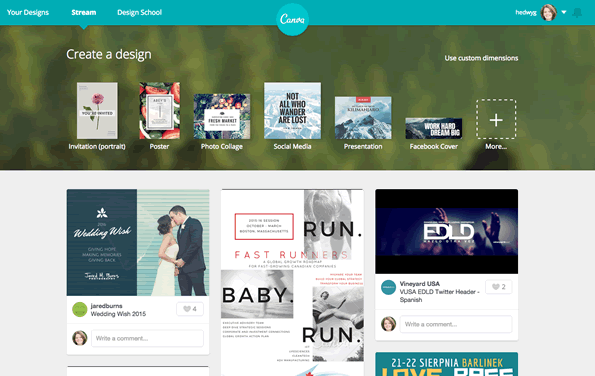Select the Stream tab

(x=83, y=12)
